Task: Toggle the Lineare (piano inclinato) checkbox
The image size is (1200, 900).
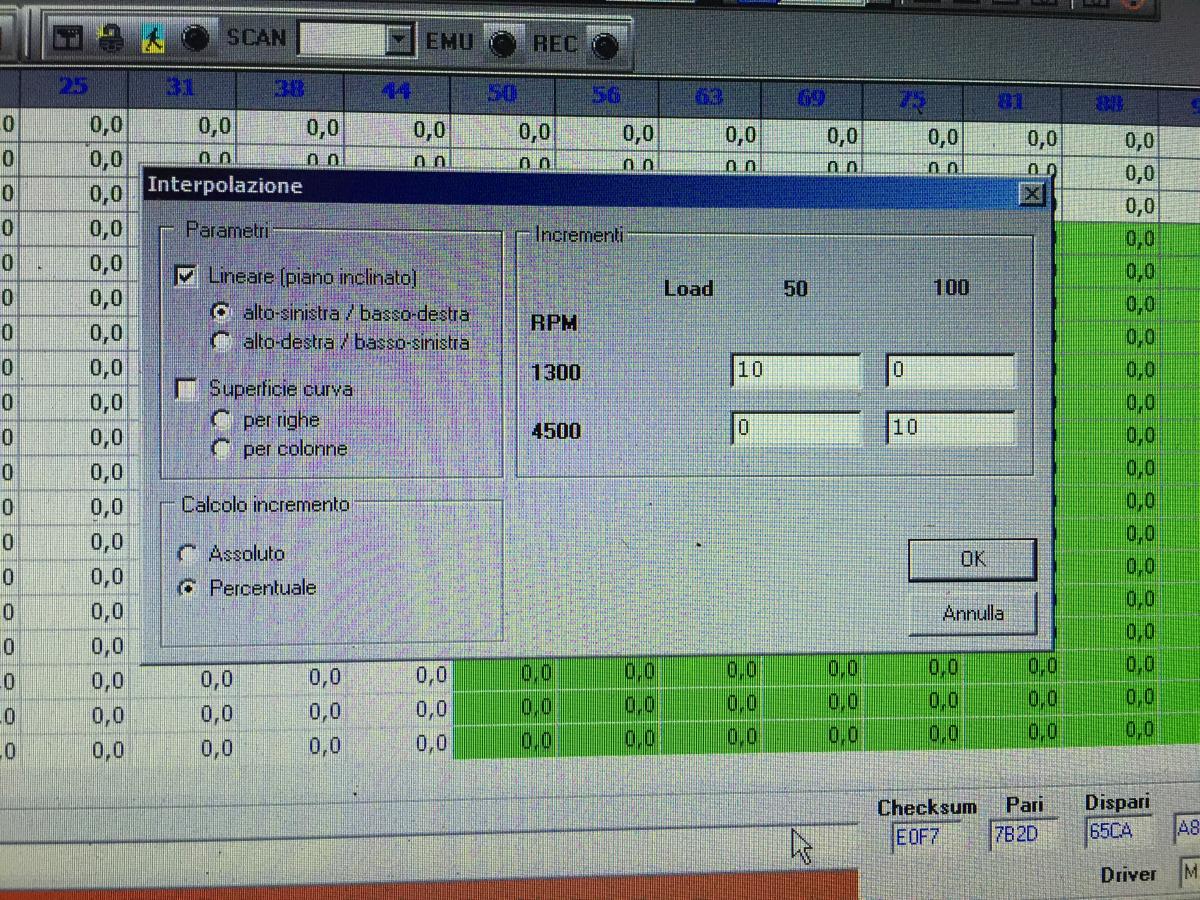Action: pyautogui.click(x=186, y=276)
